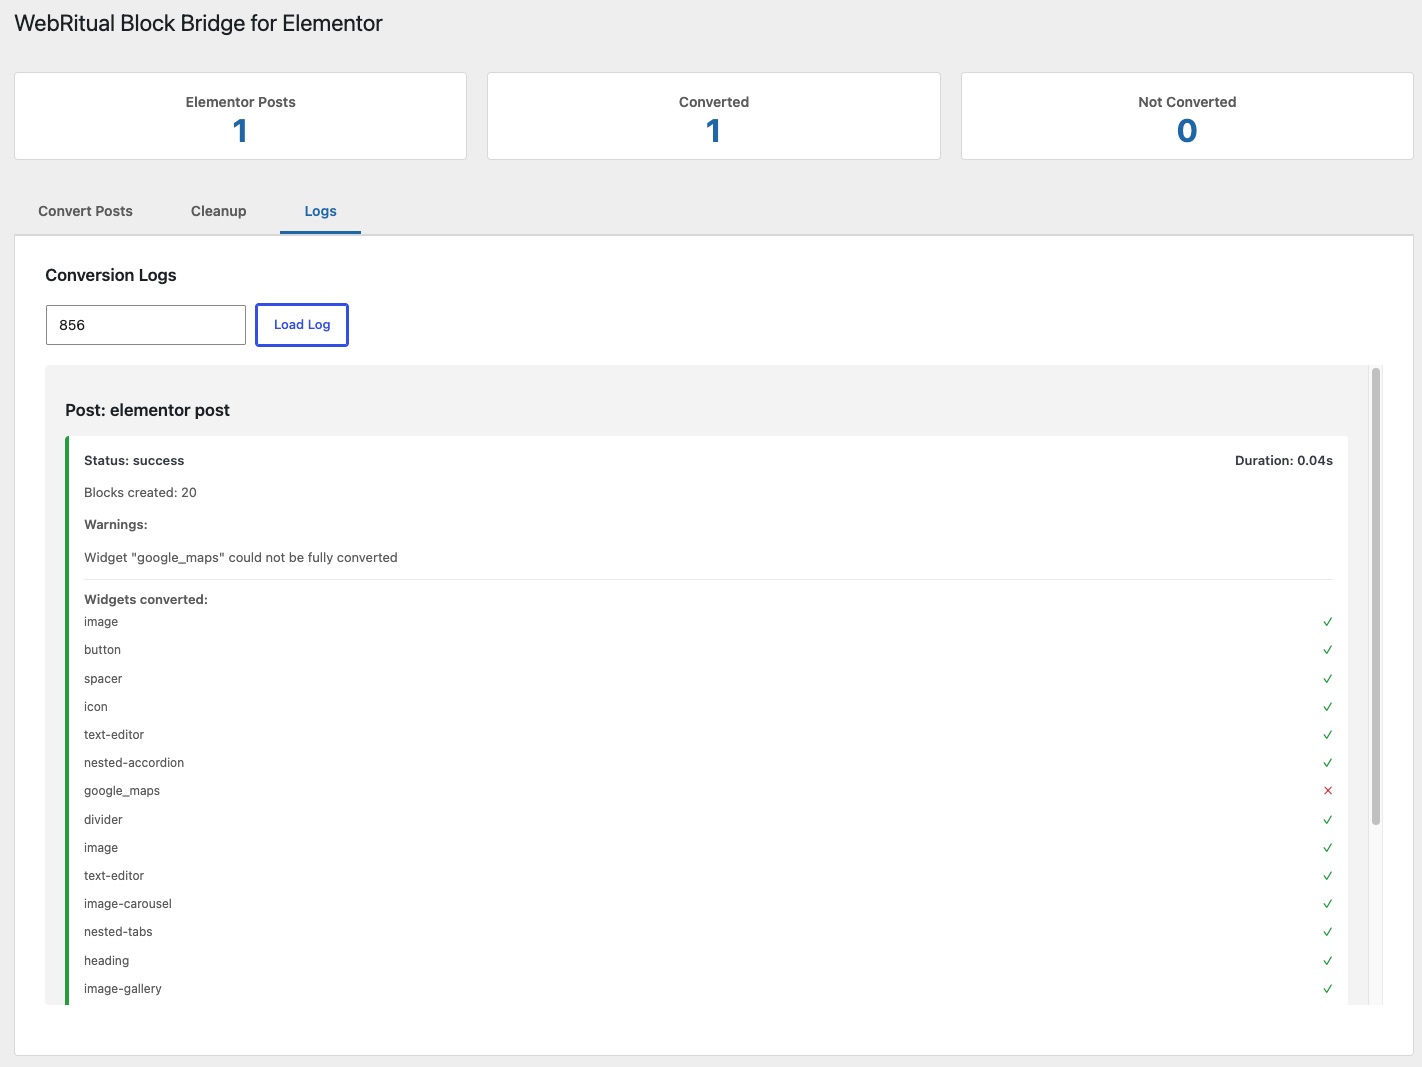Click the 'Status: success' text

[134, 461]
